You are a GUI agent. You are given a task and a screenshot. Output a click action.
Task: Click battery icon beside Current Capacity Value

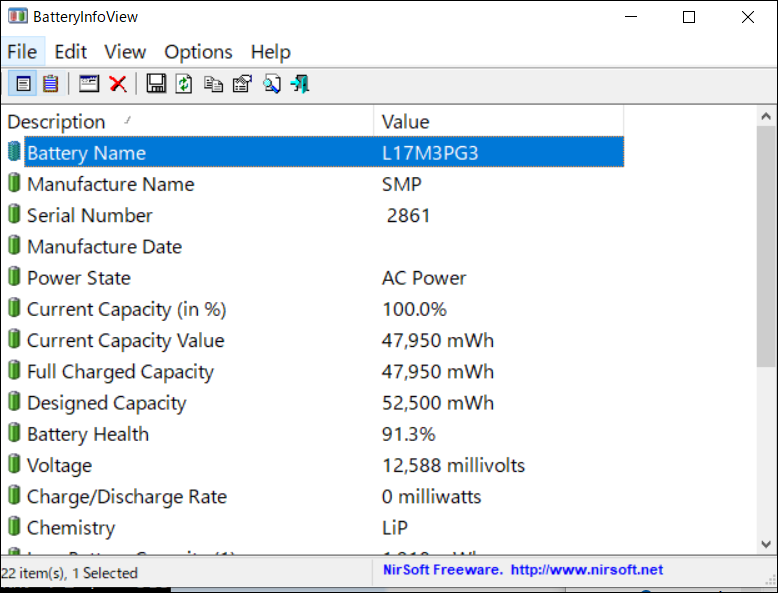point(14,339)
